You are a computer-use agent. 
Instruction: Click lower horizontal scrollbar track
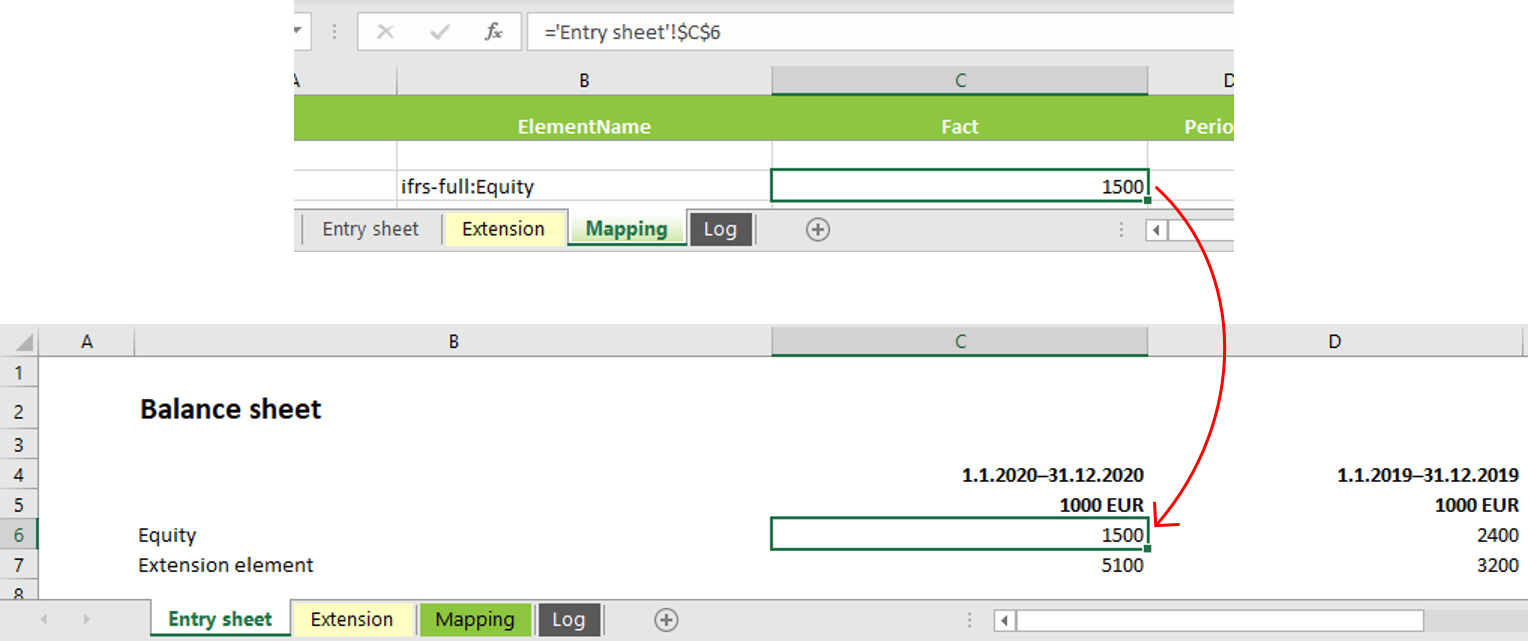[1219, 621]
